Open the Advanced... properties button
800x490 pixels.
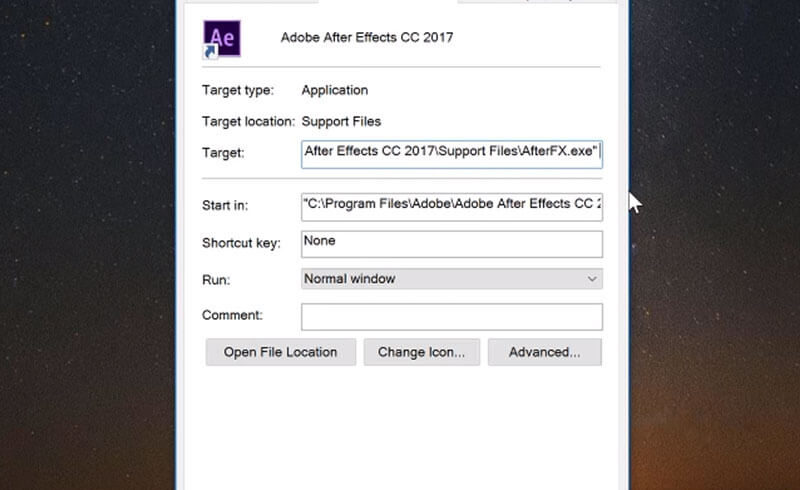point(544,352)
